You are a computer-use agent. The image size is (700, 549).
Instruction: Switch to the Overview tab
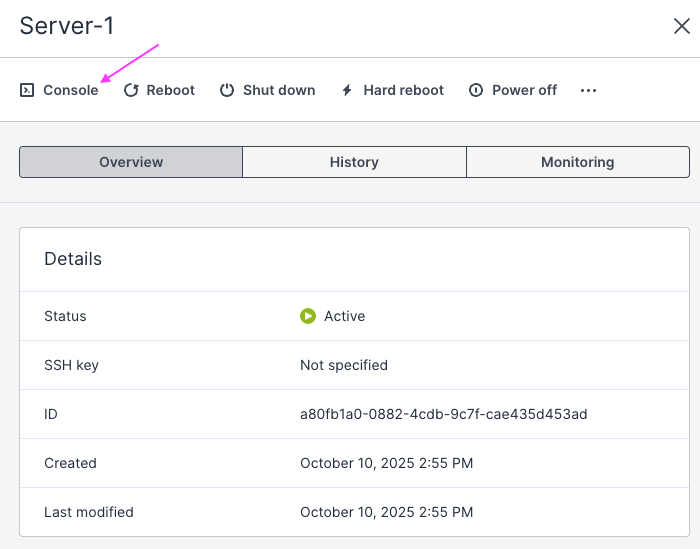(x=131, y=162)
